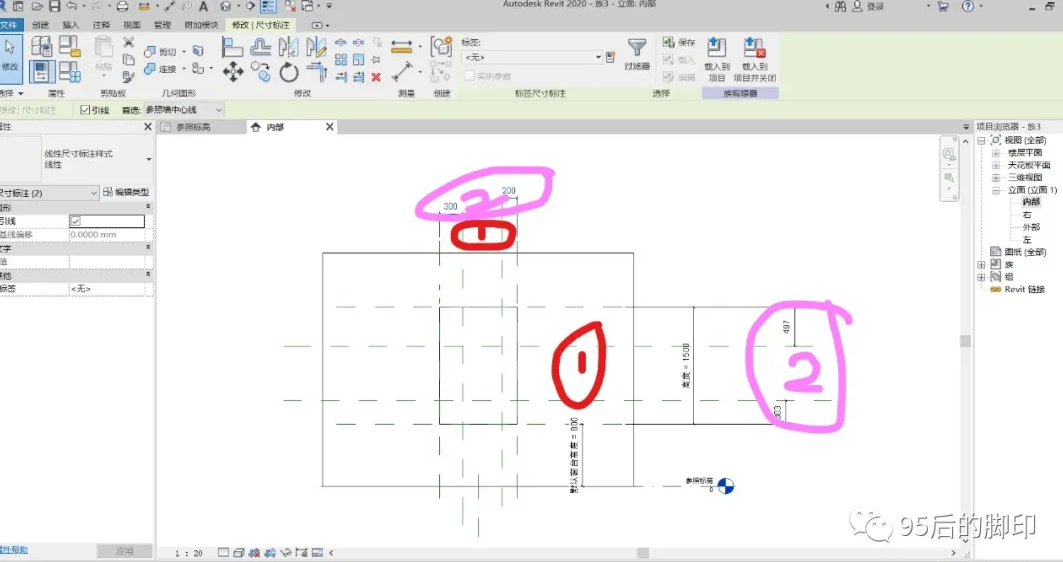Expand the 楼层平面 tree node
The image size is (1063, 562).
(997, 153)
